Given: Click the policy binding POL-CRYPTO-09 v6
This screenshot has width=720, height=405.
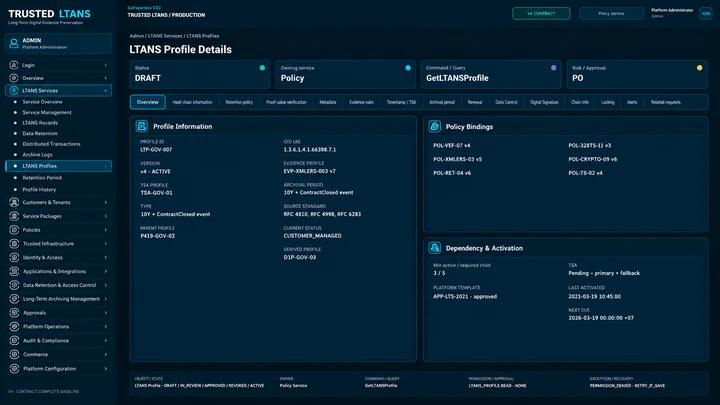Looking at the screenshot, I should [592, 159].
